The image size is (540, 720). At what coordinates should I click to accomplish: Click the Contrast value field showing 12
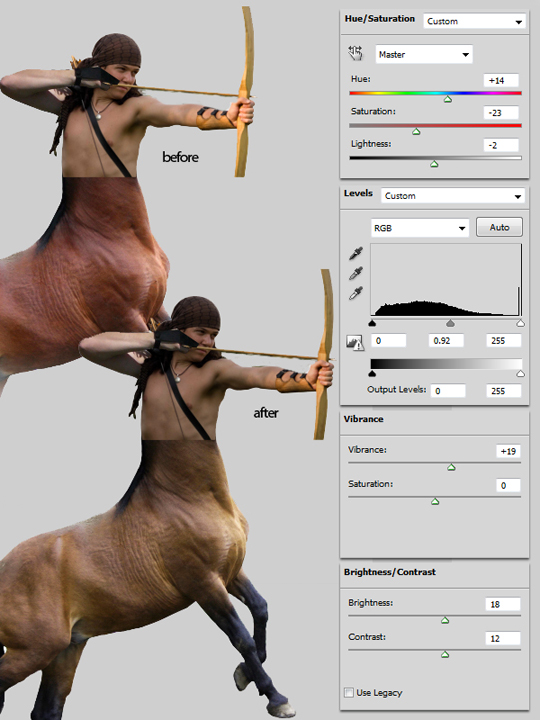click(503, 638)
